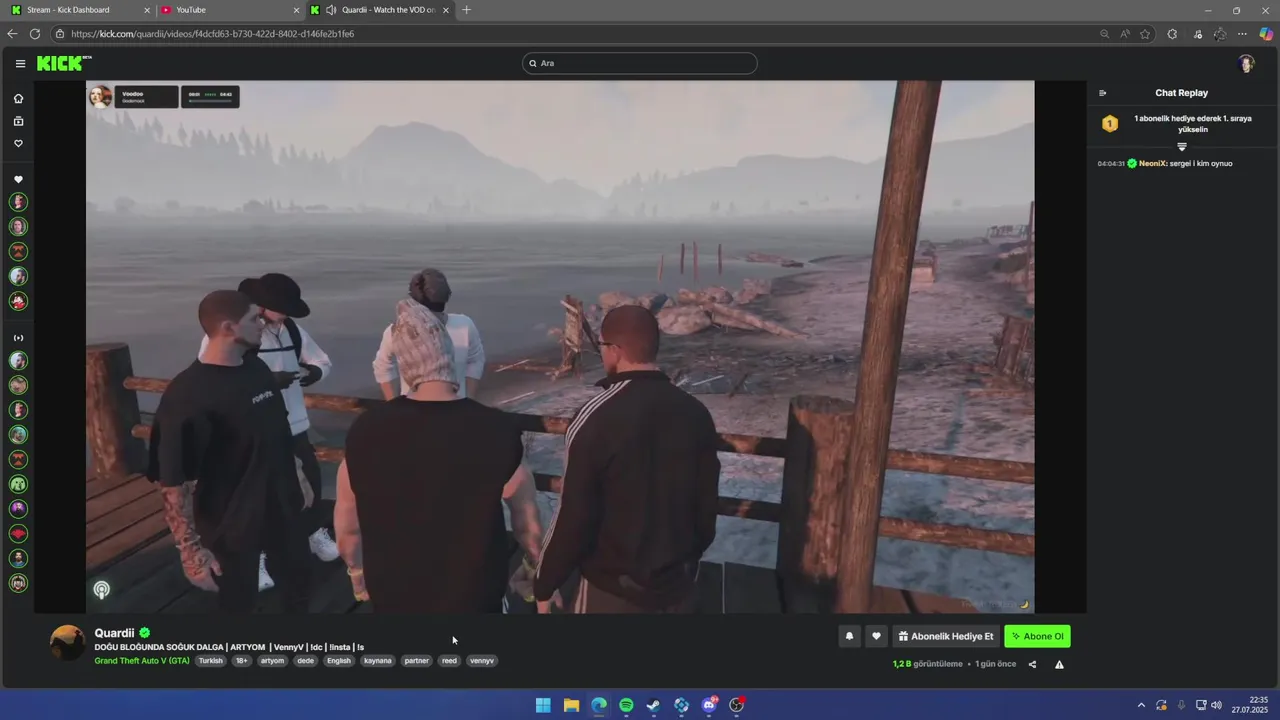The image size is (1280, 720).
Task: Open the user profile avatar in the Kick header
Action: click(x=1246, y=63)
